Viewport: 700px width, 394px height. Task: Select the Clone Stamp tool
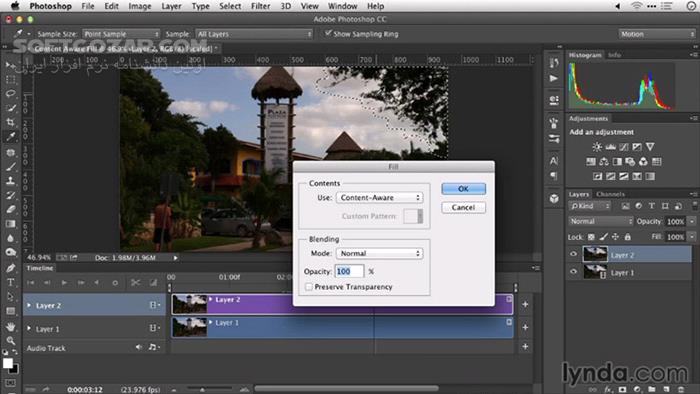[x=10, y=181]
